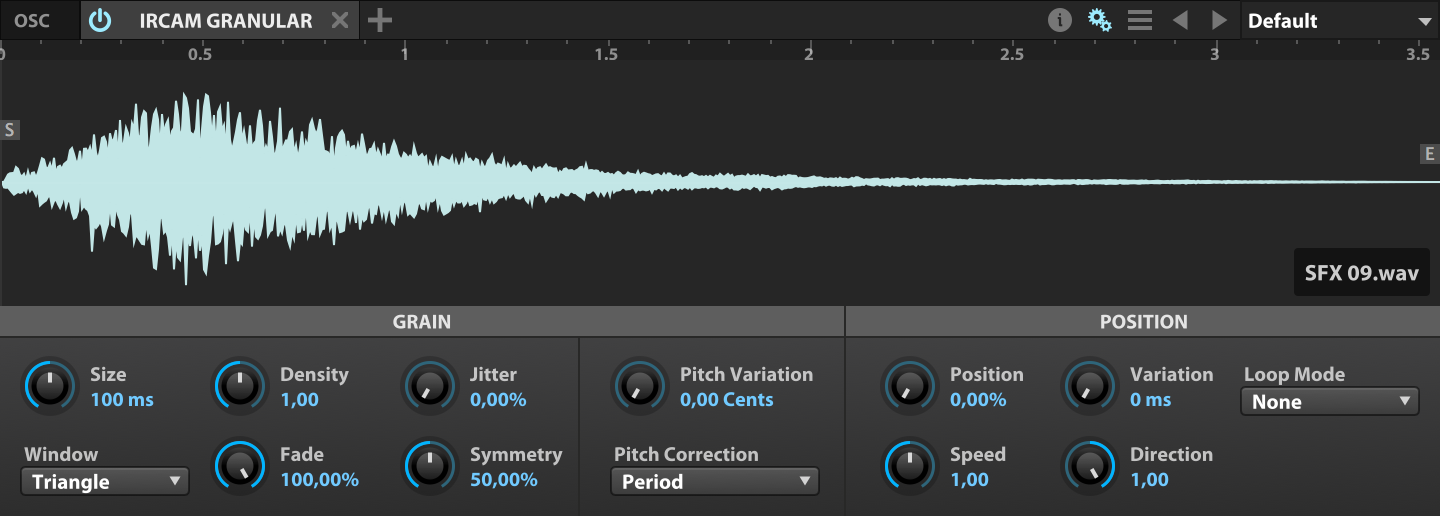Close the IRCAM GRANULAR tab
This screenshot has height=516, width=1440.
(x=340, y=20)
